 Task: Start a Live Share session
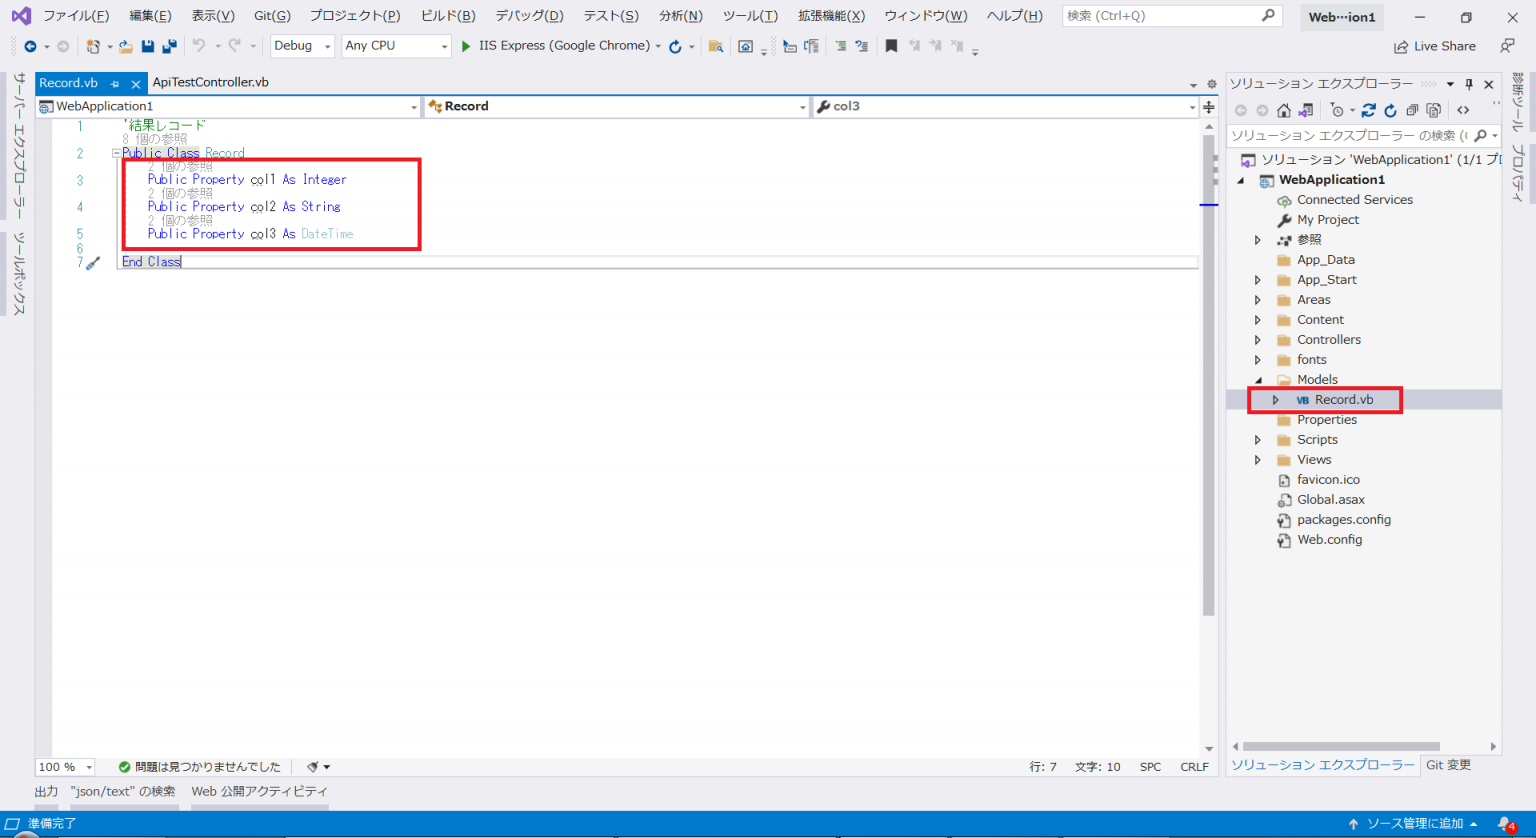click(x=1434, y=46)
